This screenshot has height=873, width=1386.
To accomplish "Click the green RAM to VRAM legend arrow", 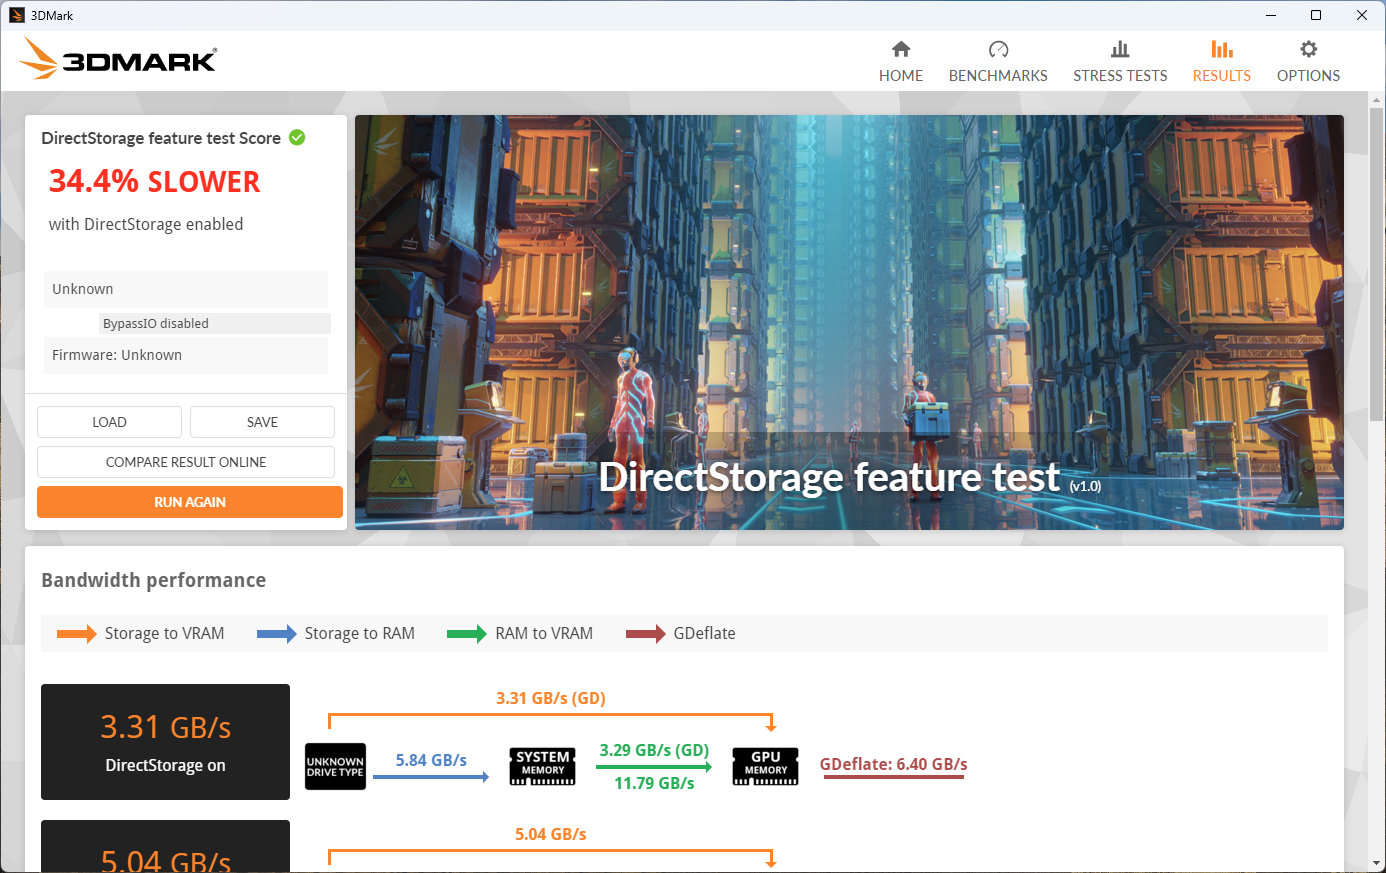I will [466, 634].
